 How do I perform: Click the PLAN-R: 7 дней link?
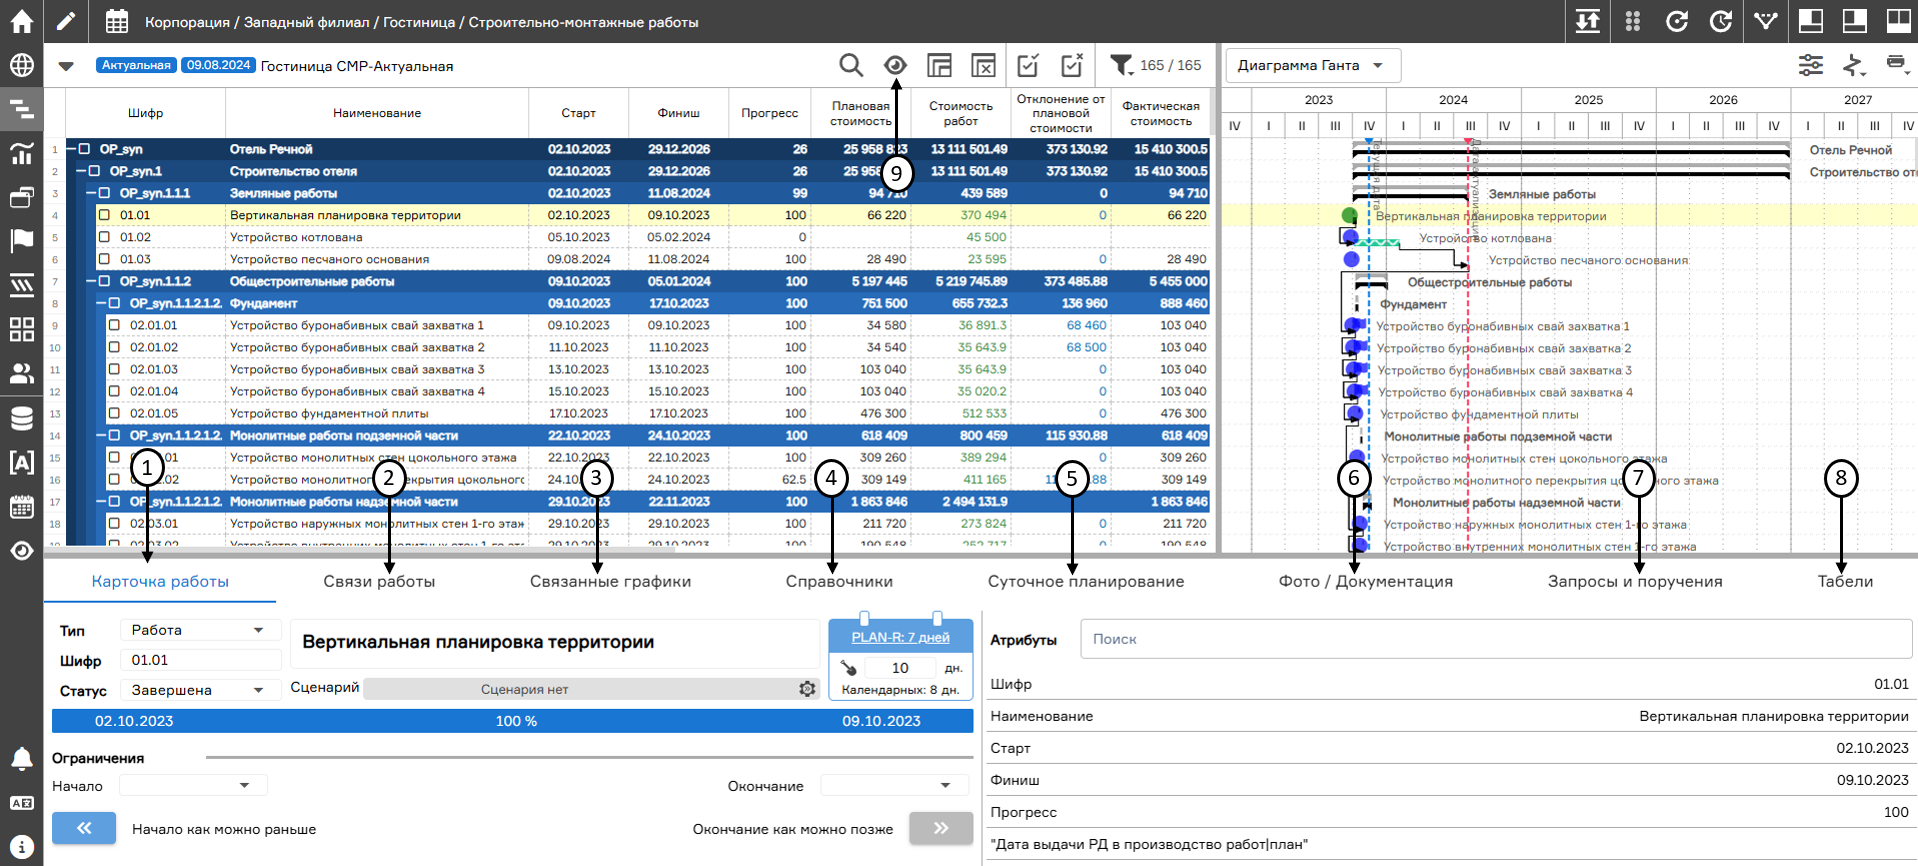pos(900,637)
